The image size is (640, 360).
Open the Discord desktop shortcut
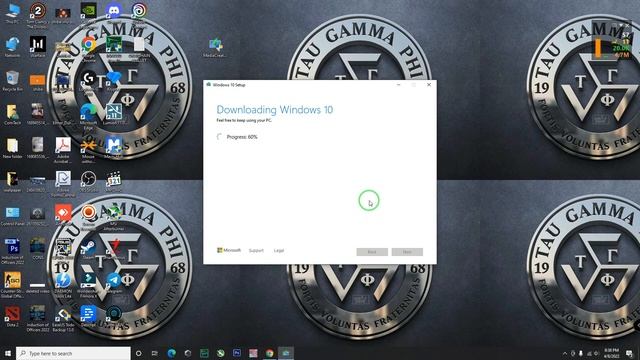click(114, 12)
